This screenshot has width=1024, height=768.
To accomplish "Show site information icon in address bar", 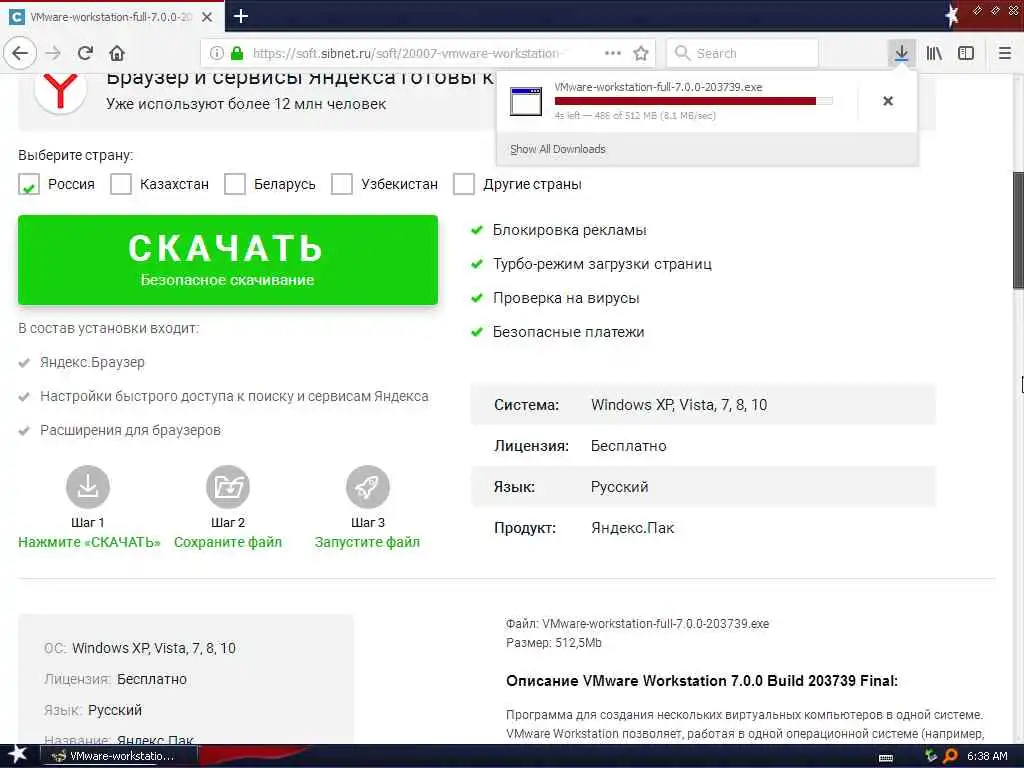I will pos(217,53).
